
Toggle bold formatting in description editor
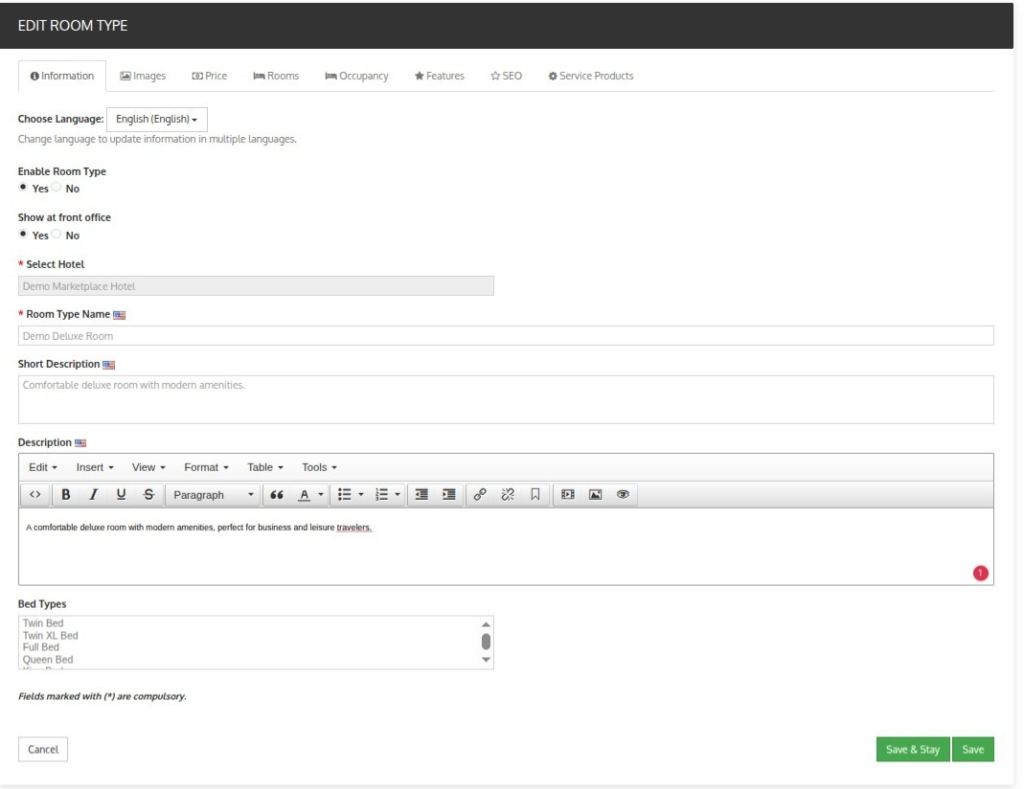[x=65, y=494]
